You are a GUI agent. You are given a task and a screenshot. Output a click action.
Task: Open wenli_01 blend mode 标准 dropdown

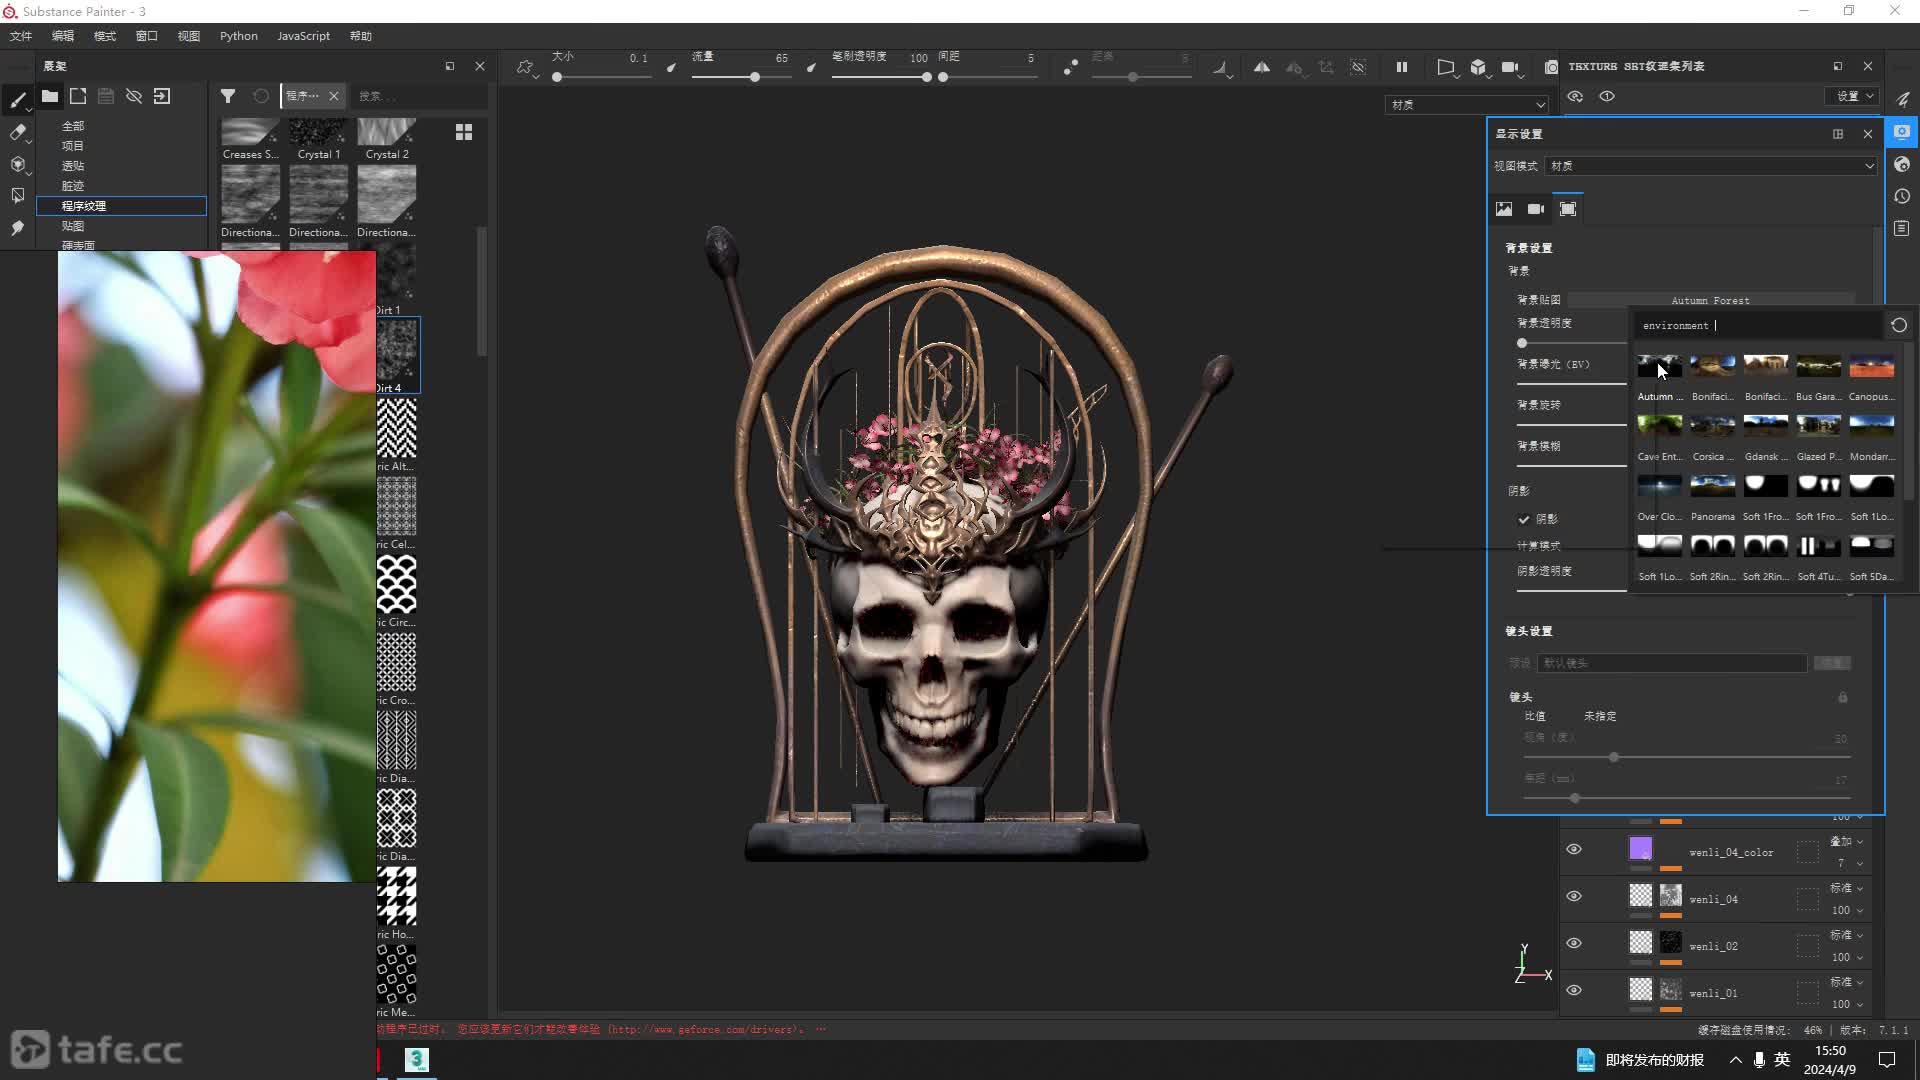point(1846,982)
